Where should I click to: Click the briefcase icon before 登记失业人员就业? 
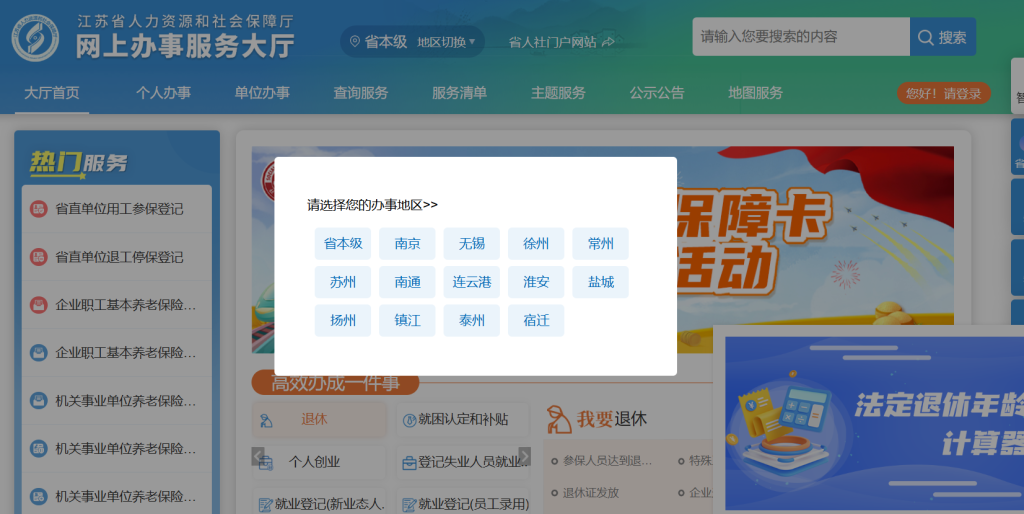(409, 463)
